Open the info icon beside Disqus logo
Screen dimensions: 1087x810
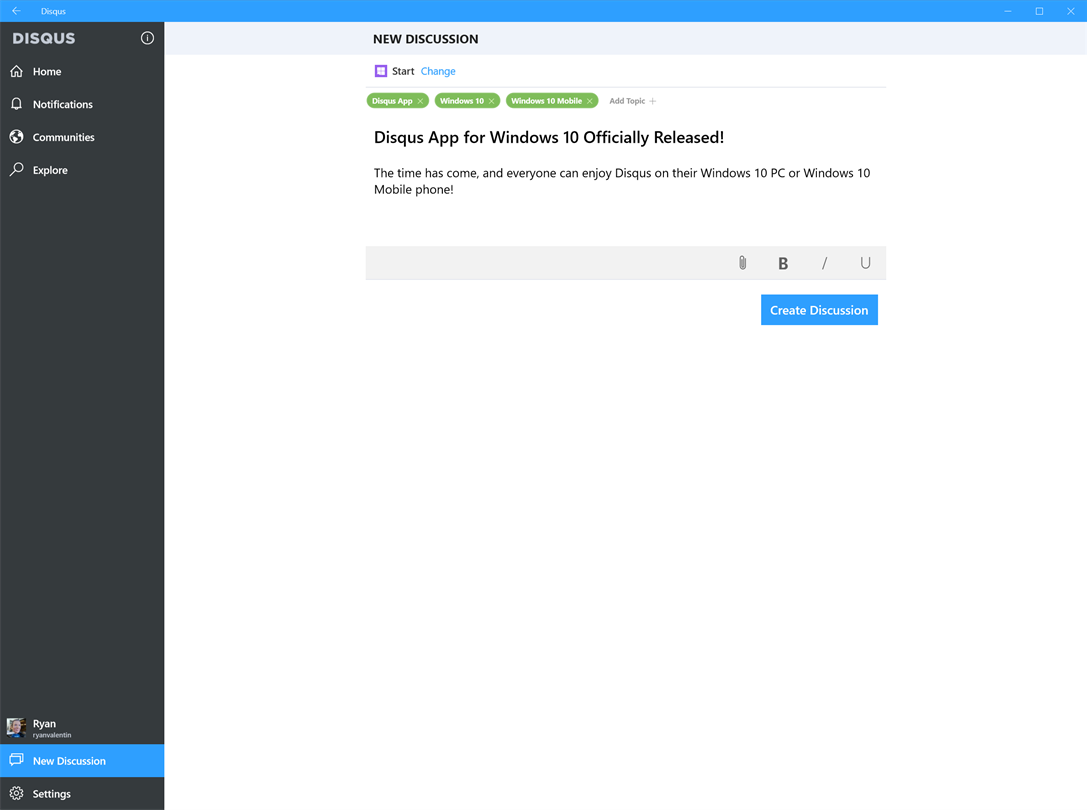[147, 38]
